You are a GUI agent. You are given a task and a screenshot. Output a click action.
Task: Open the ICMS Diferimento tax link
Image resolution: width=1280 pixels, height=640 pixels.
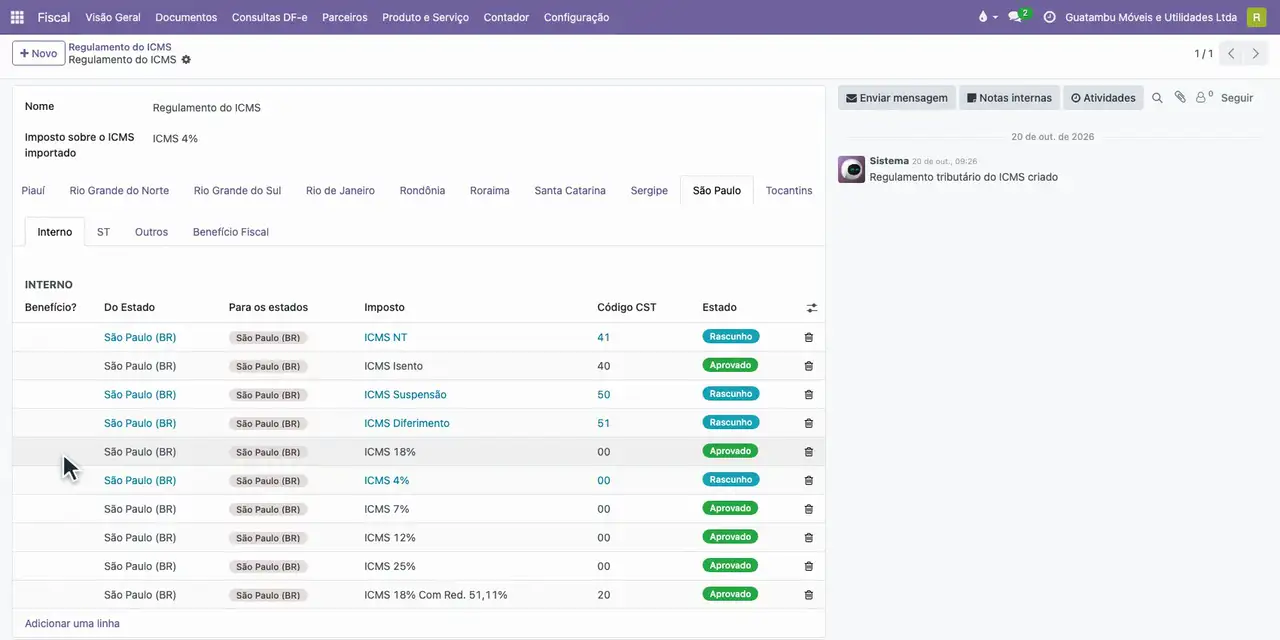407,423
